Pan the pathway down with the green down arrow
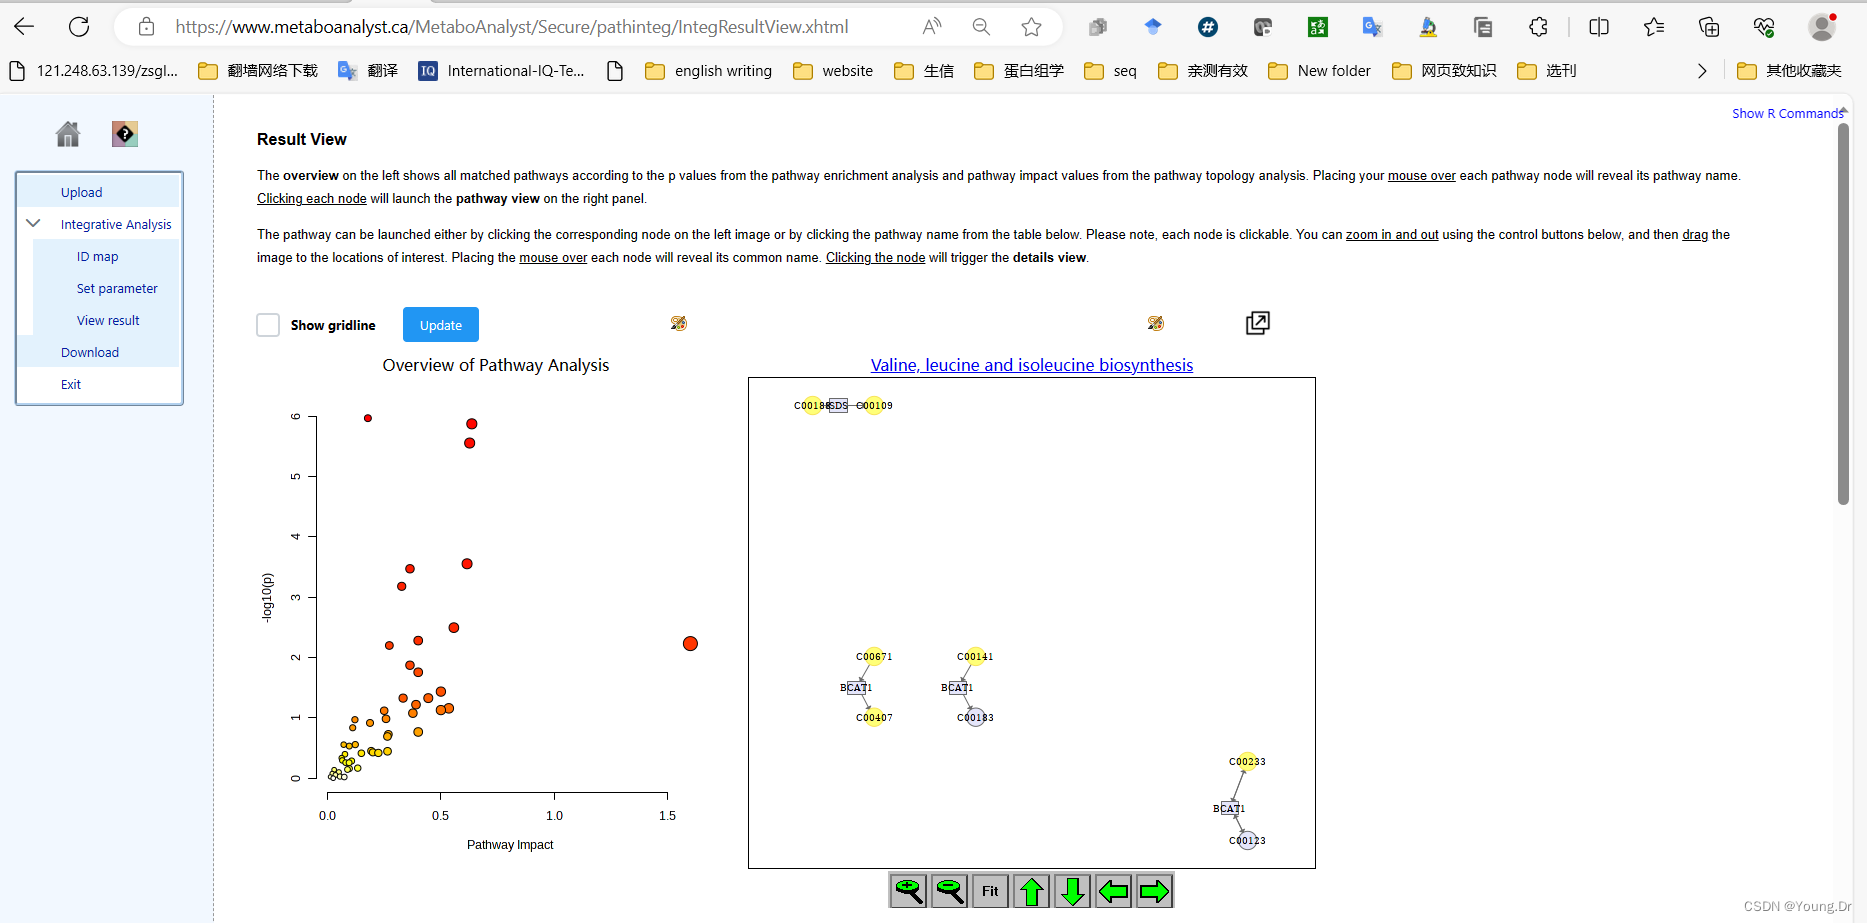Image resolution: width=1867 pixels, height=923 pixels. [1072, 890]
